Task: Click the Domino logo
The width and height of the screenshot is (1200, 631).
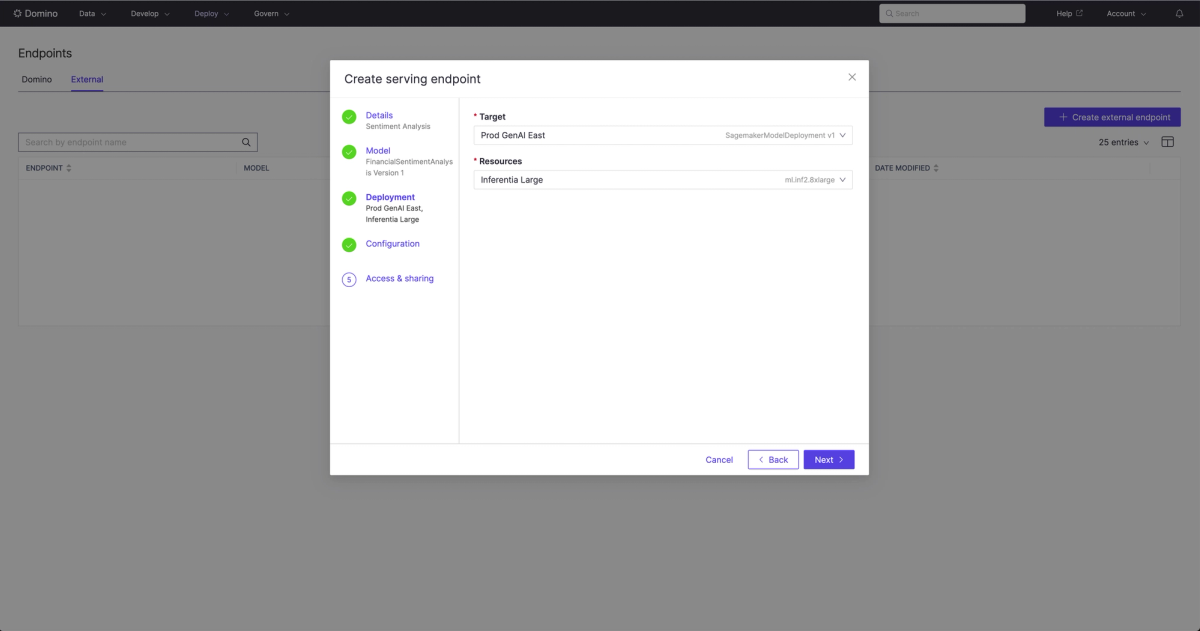Action: 30,13
